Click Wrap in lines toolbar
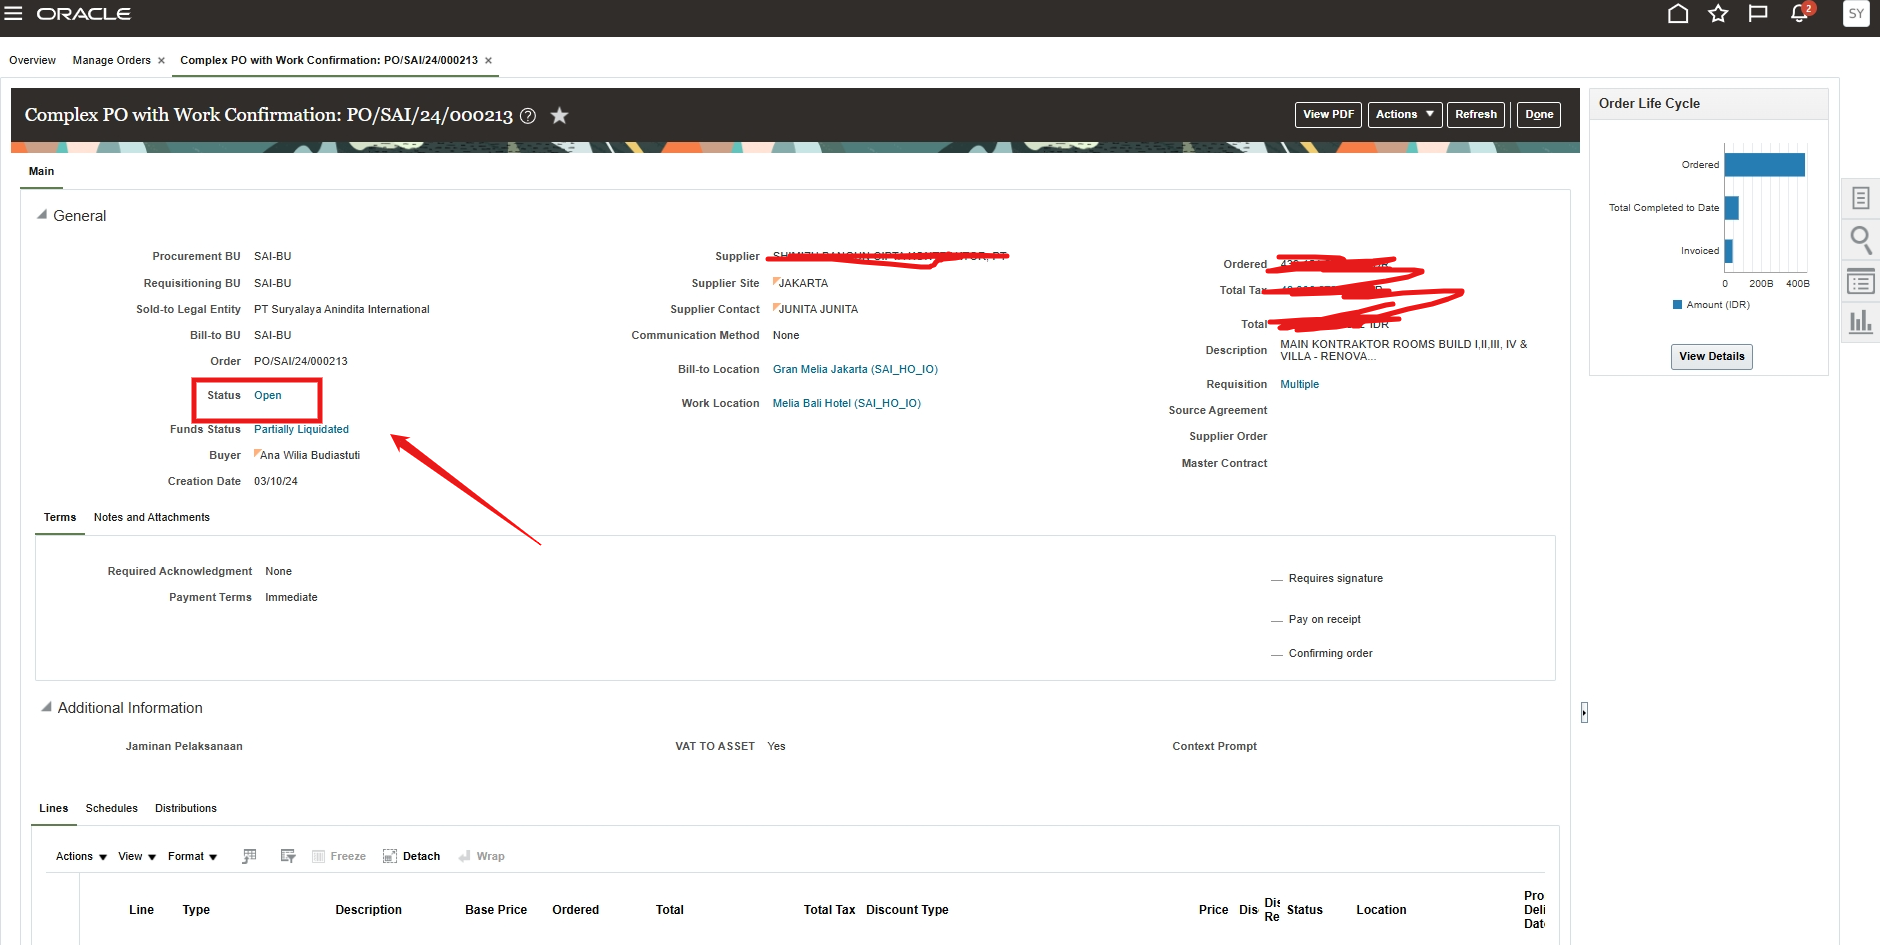Screen dimensions: 1880x945 [481, 857]
